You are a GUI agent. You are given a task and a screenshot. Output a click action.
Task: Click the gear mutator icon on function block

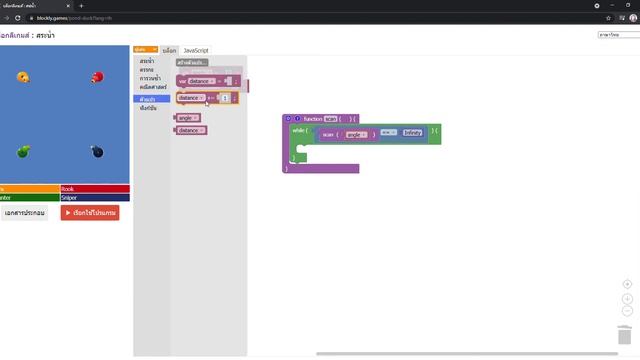tap(288, 118)
